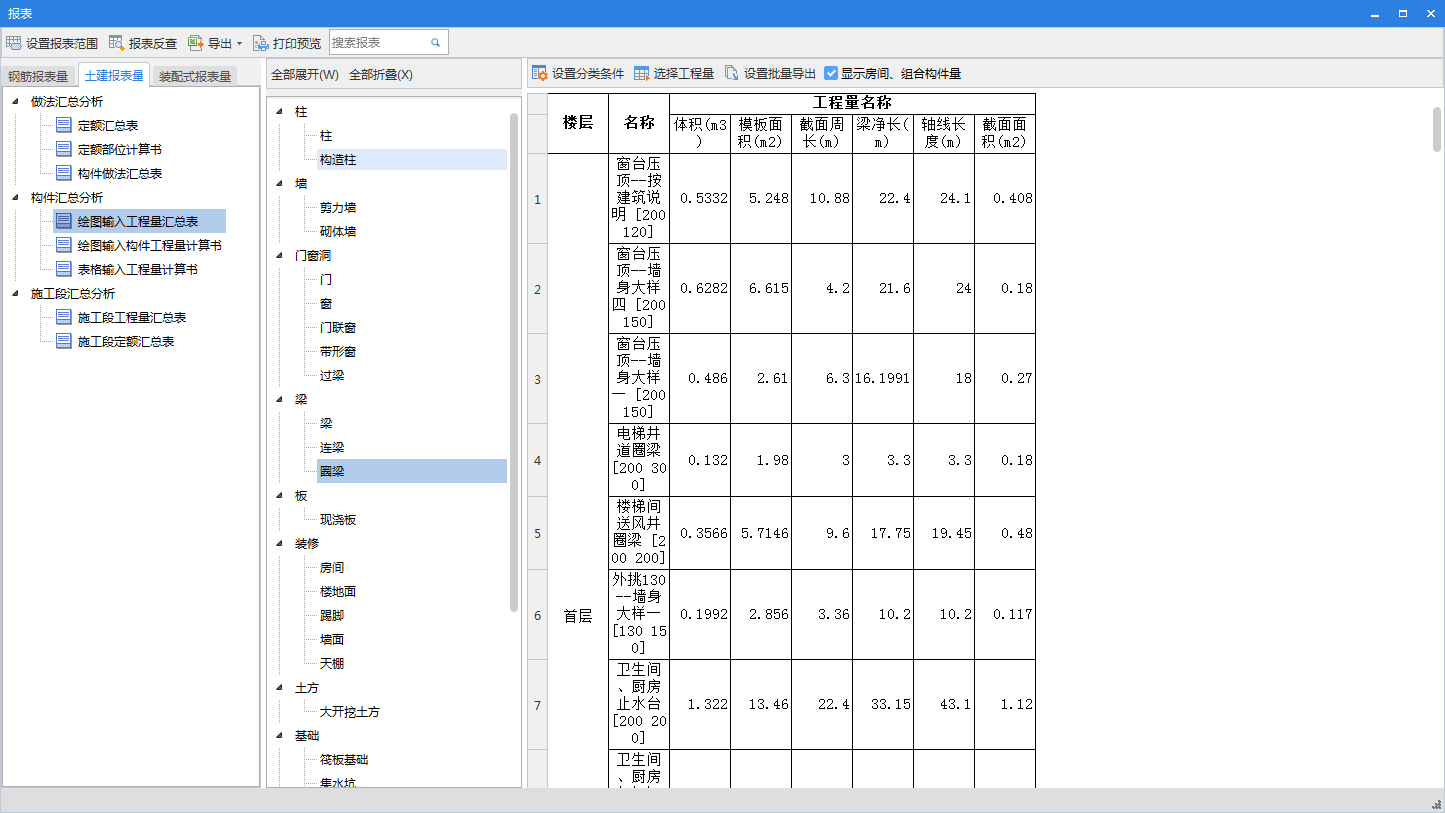Click the 电梯井道圈梁 [200 300] name cell

(x=639, y=460)
